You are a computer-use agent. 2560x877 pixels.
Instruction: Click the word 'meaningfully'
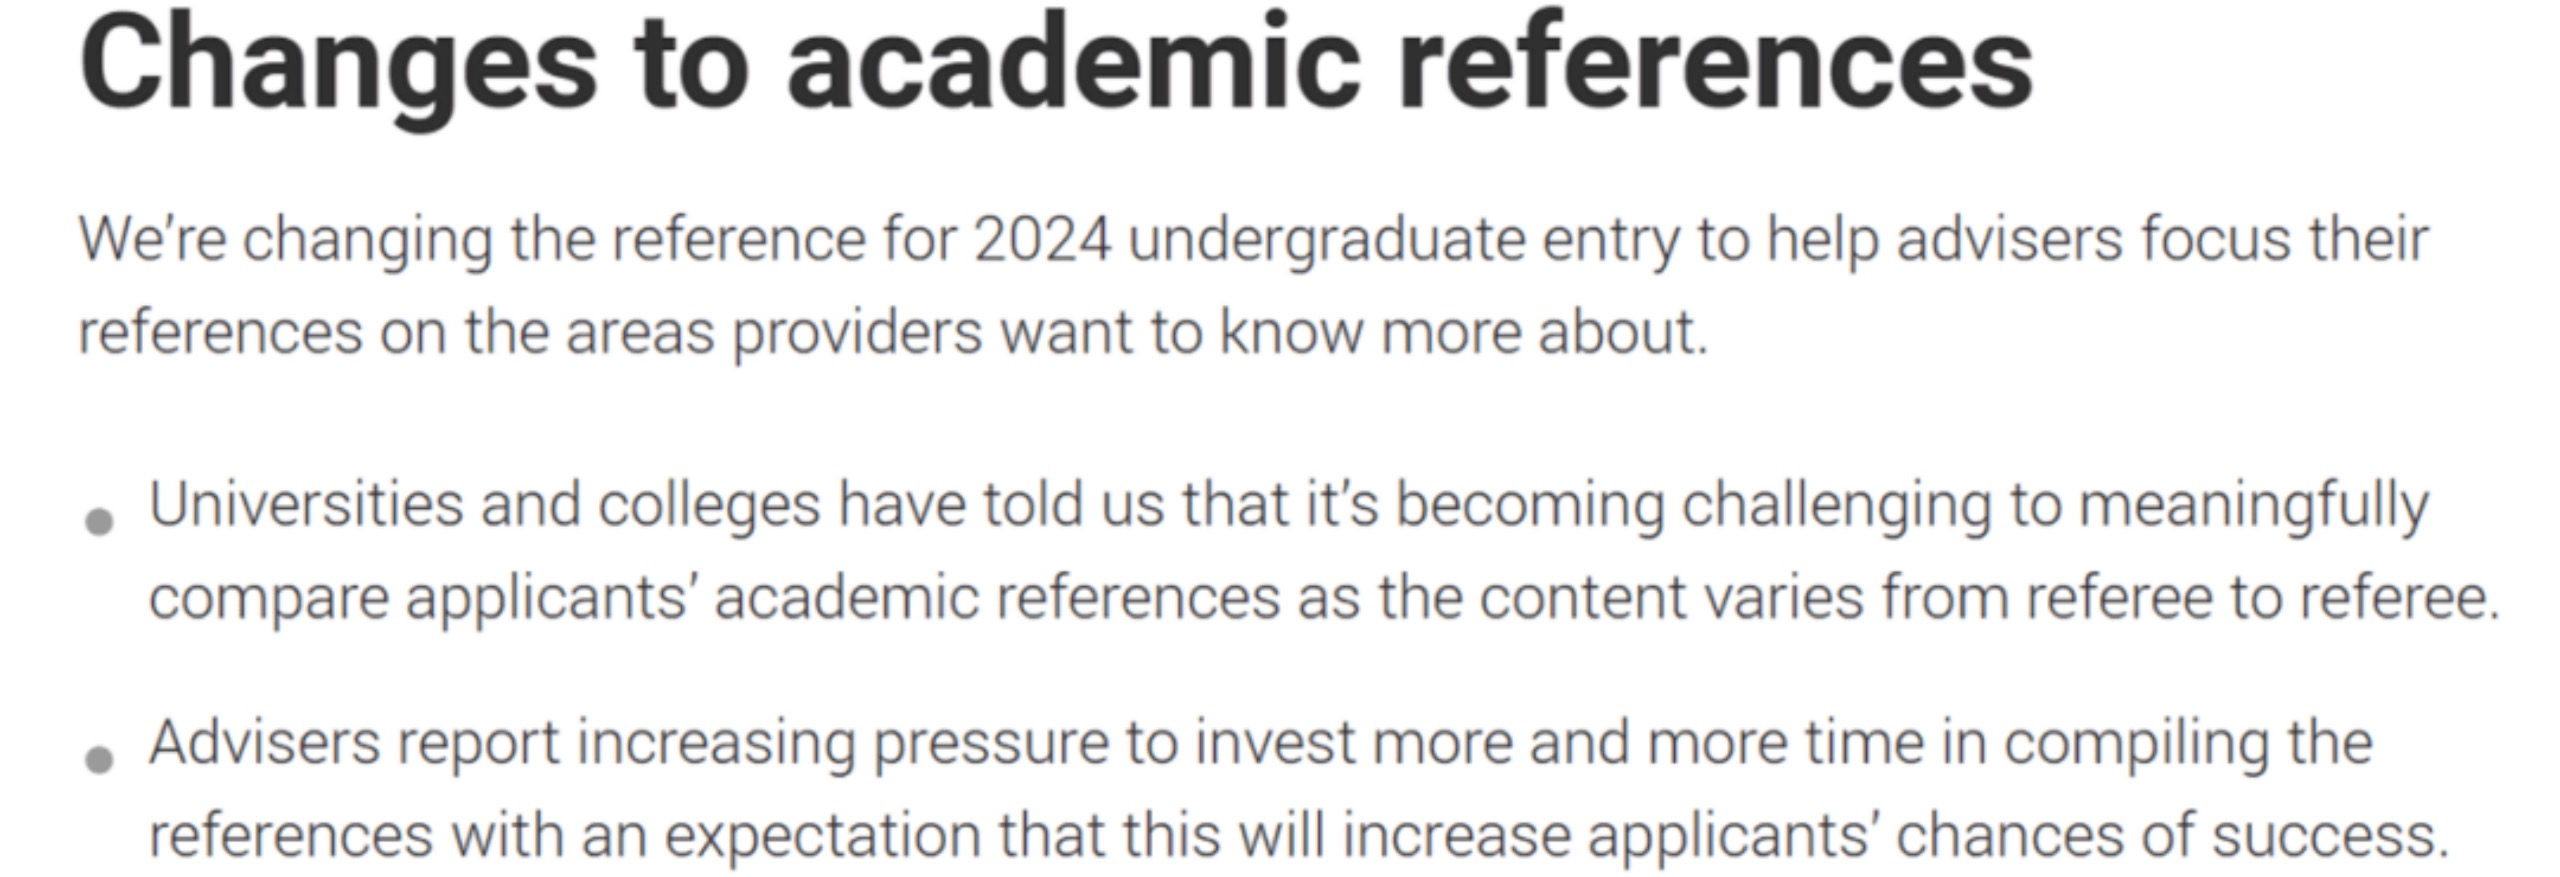pyautogui.click(x=2254, y=504)
